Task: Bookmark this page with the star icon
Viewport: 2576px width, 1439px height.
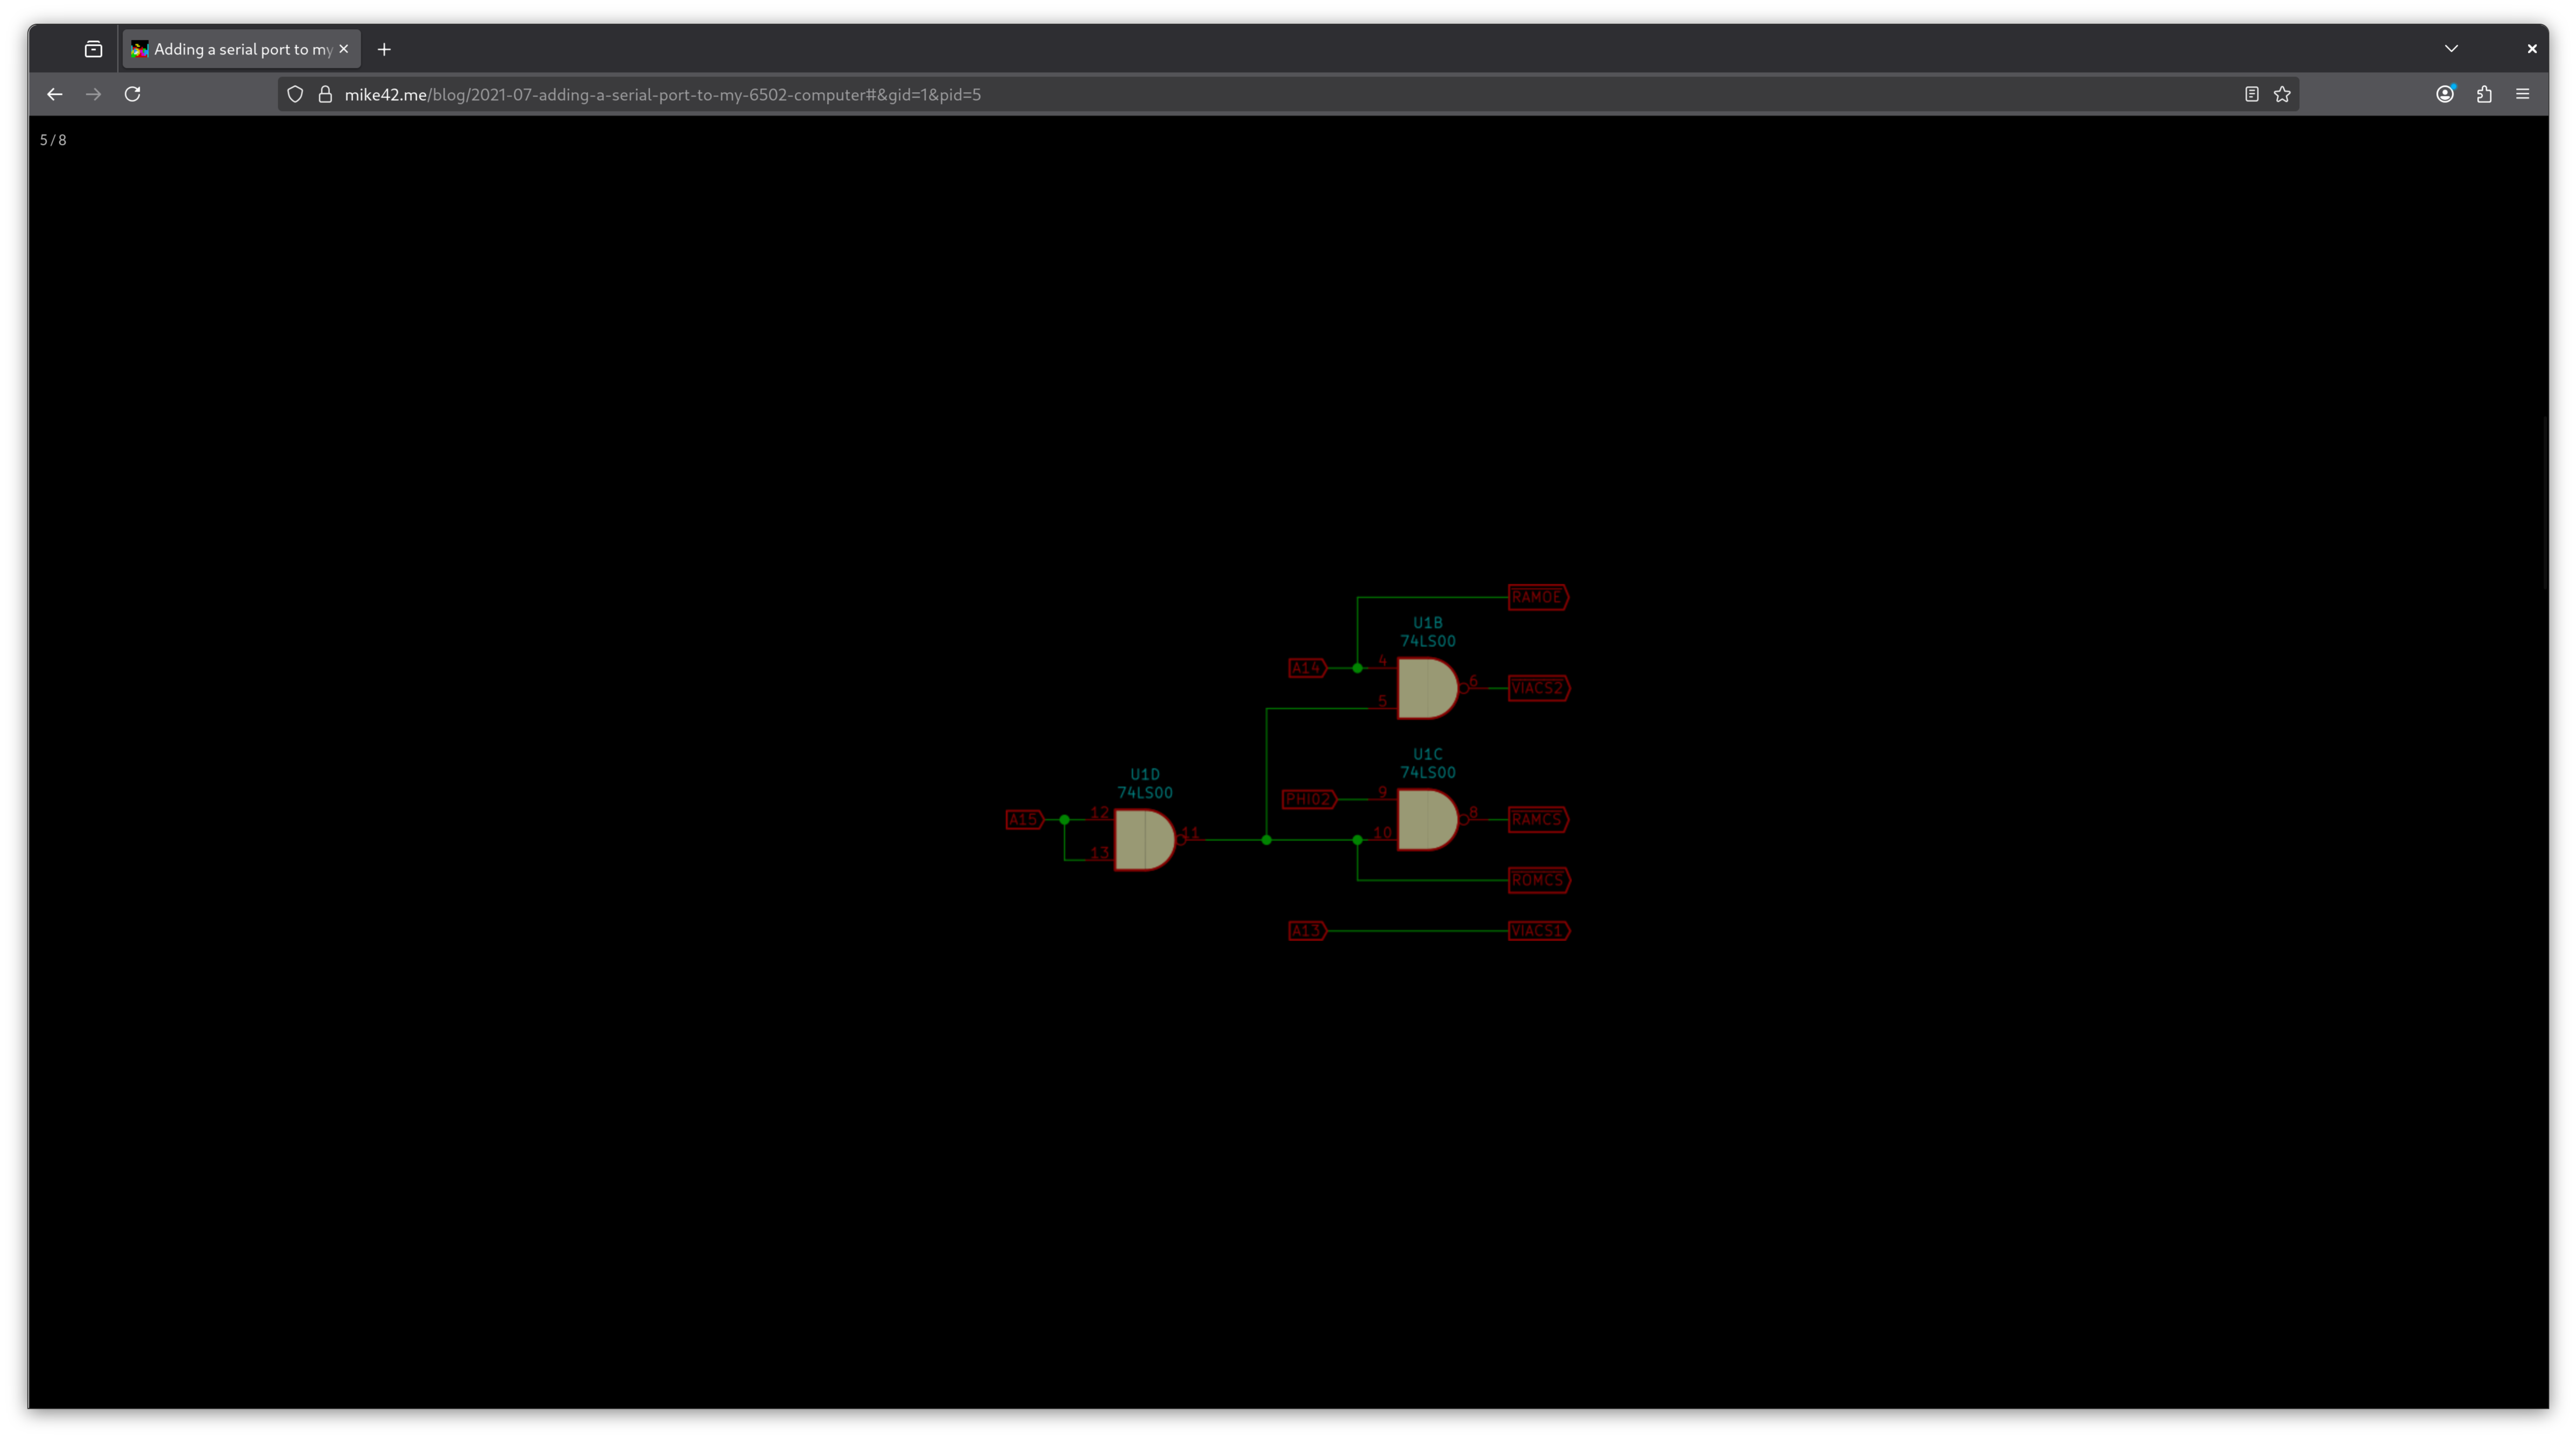Action: click(2282, 94)
